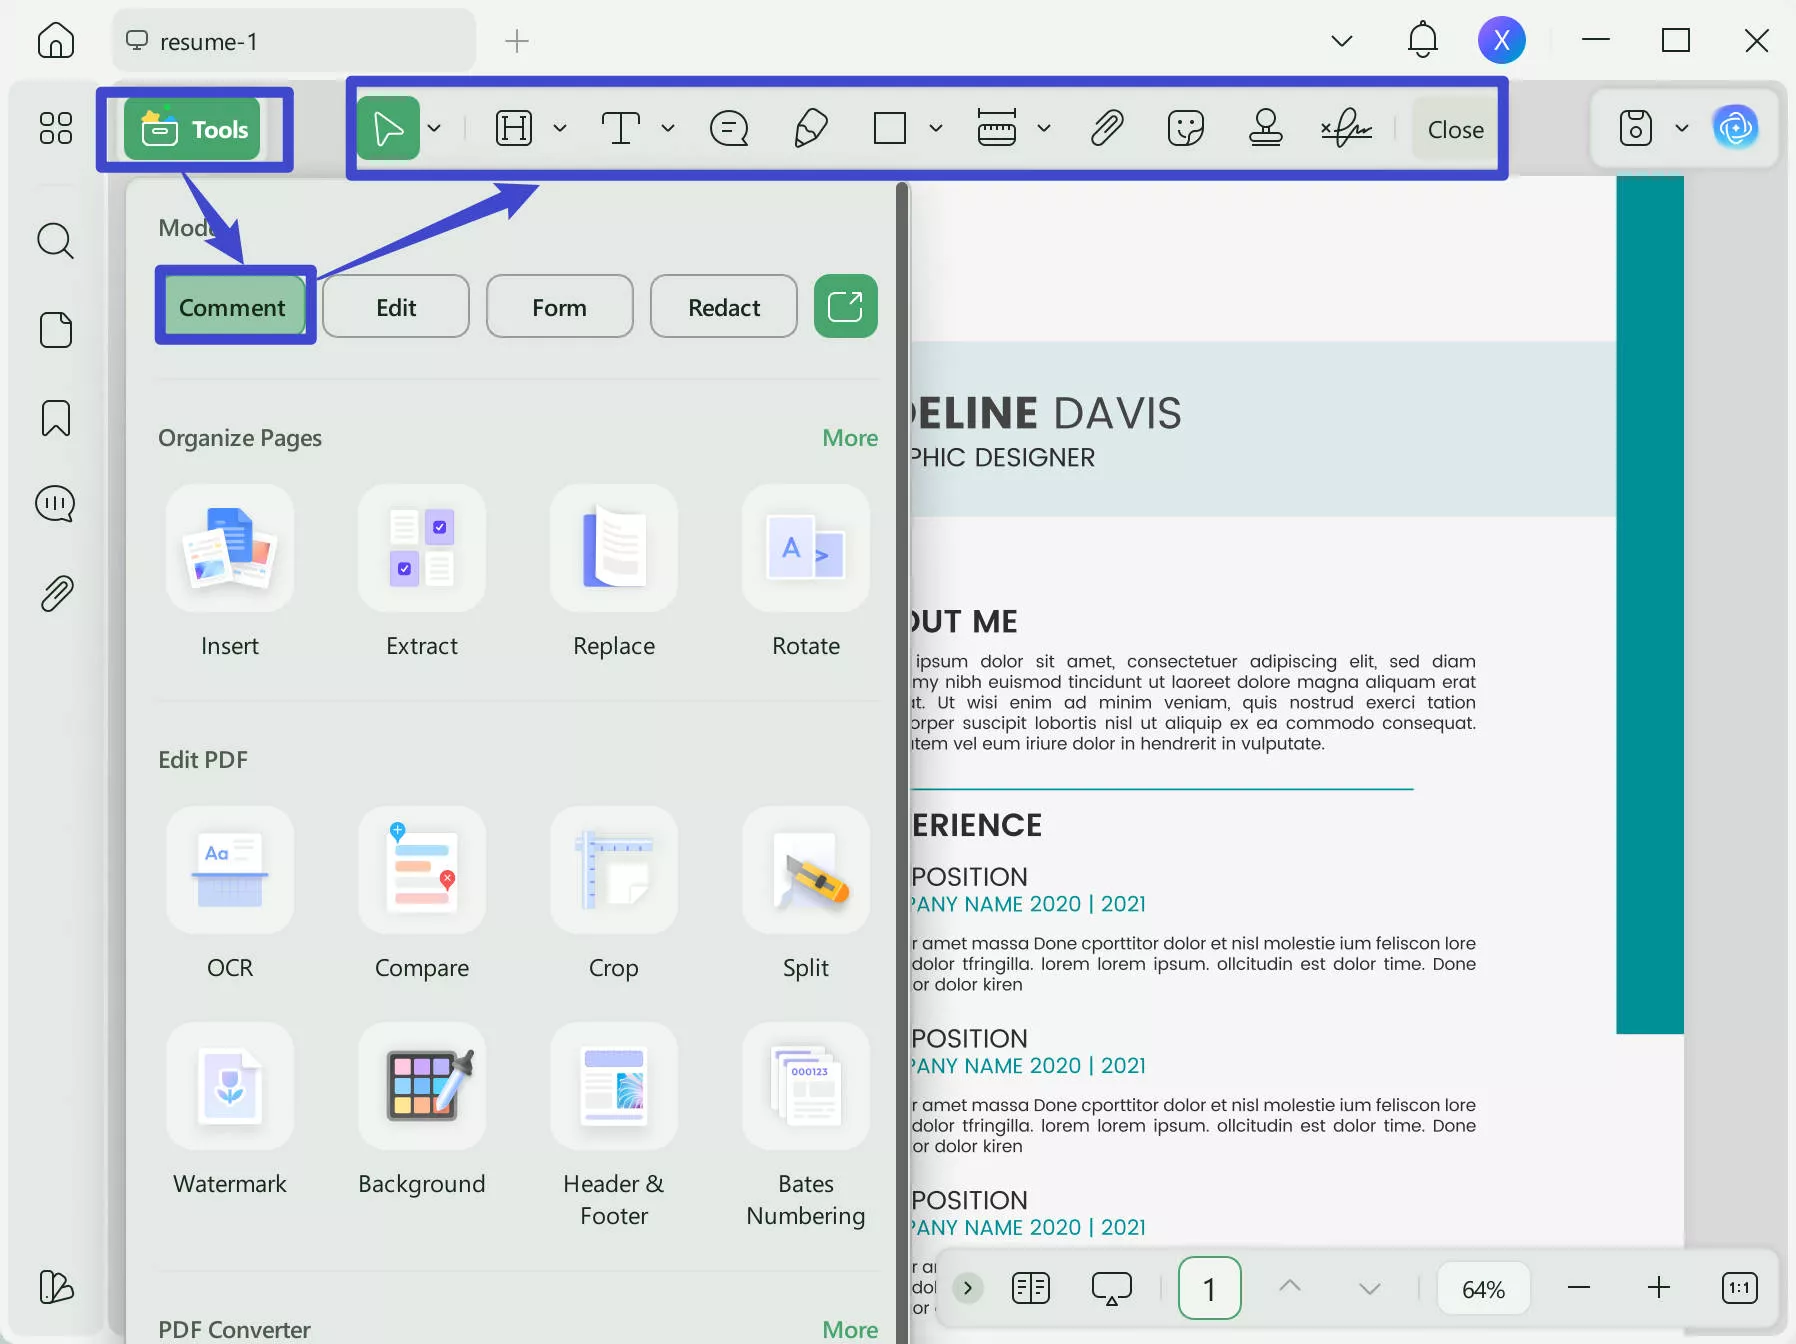Close the annotation toolbar
Image resolution: width=1796 pixels, height=1344 pixels.
[1454, 128]
